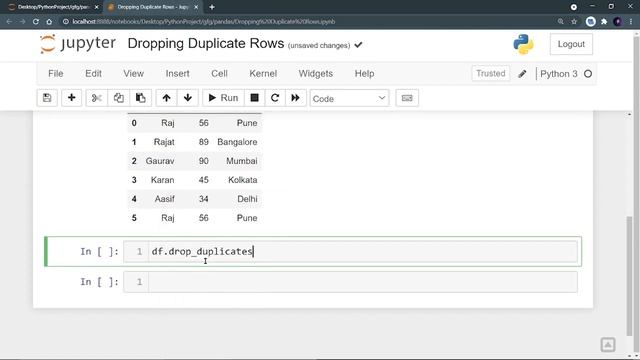Open the Kernel menu

point(263,73)
